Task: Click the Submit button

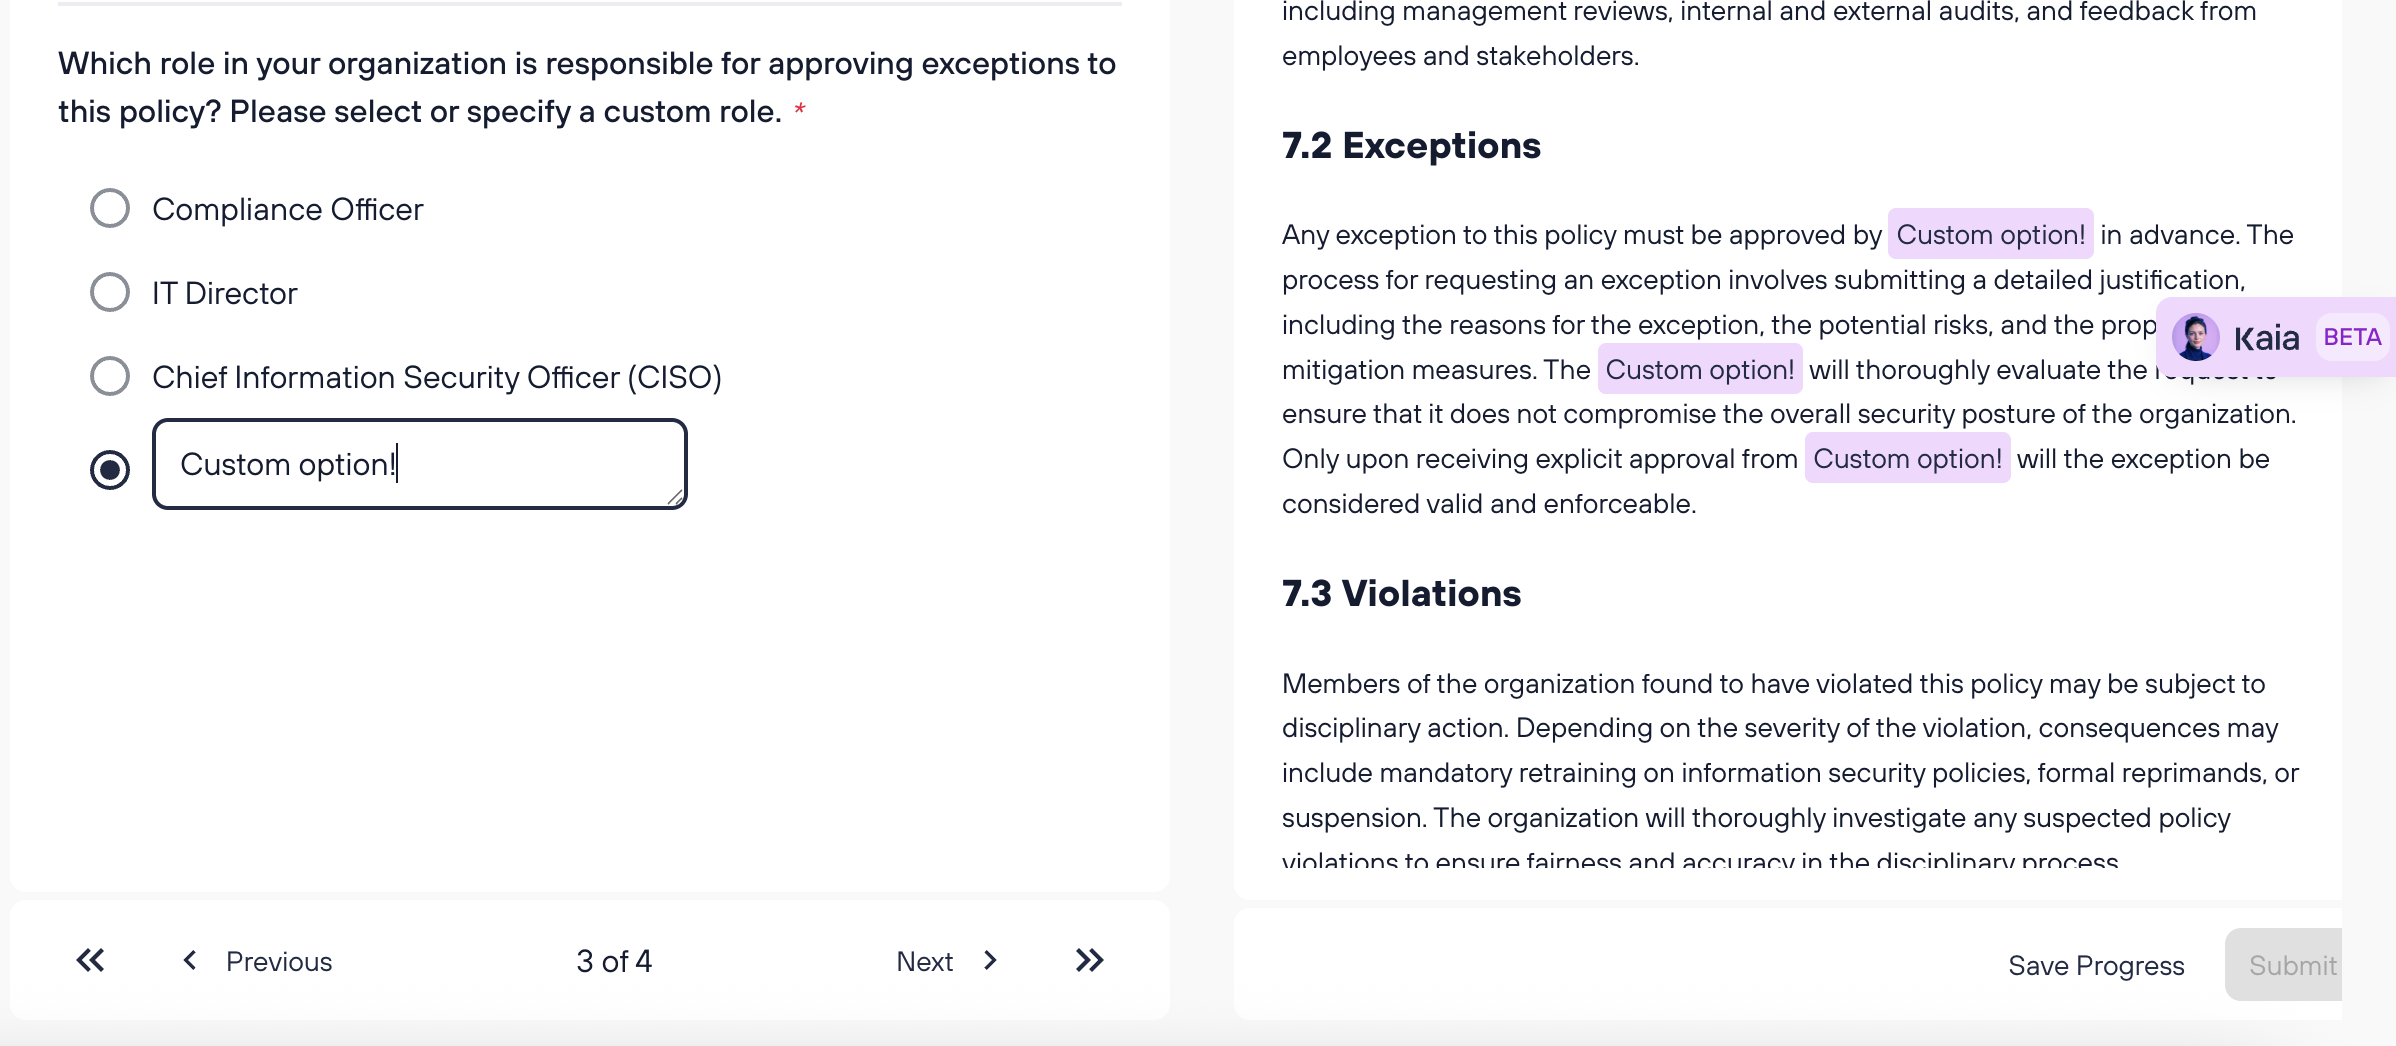Action: 2285,965
